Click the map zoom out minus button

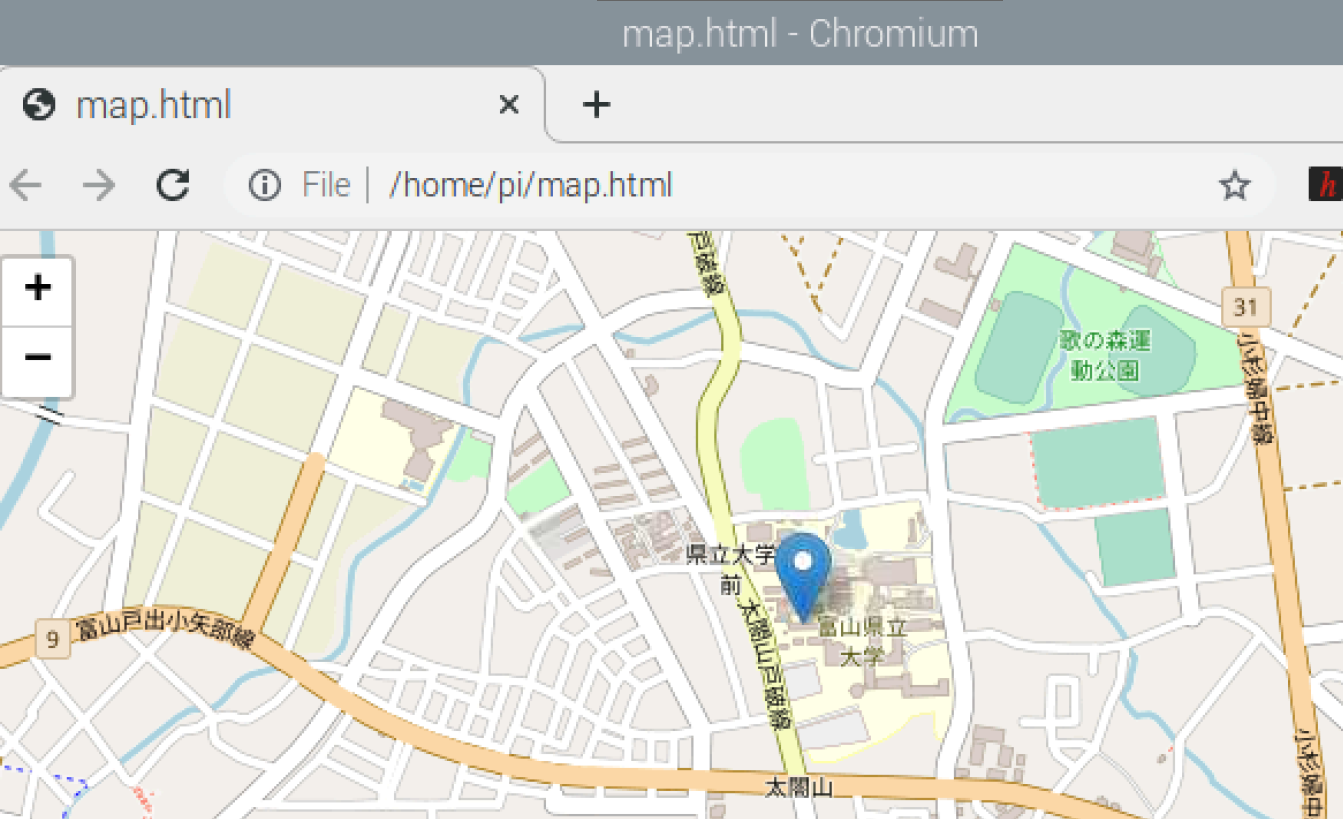point(38,358)
